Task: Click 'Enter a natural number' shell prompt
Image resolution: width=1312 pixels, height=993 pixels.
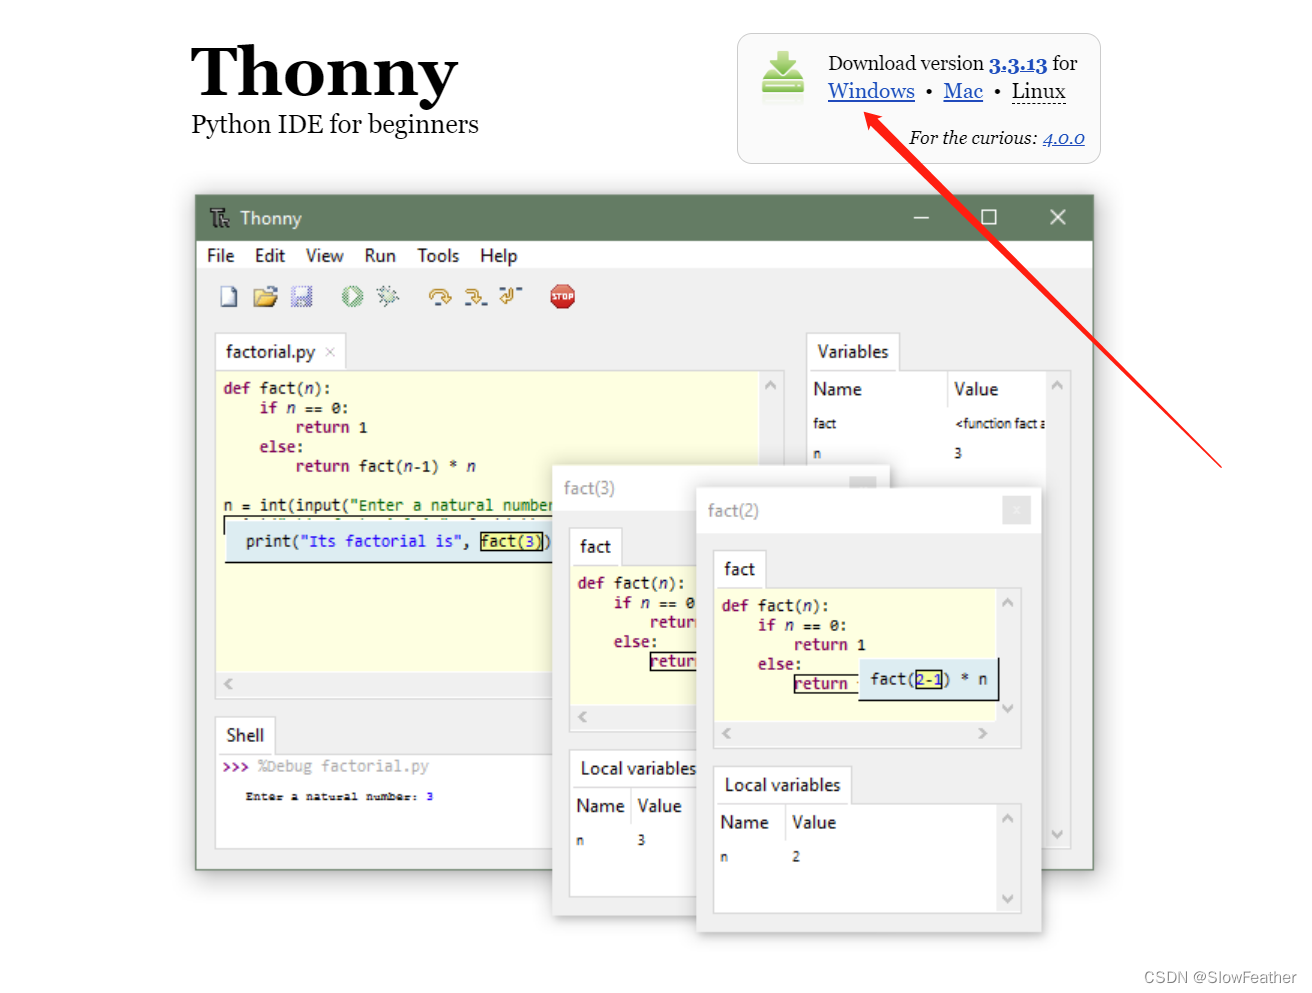Action: coord(331,797)
